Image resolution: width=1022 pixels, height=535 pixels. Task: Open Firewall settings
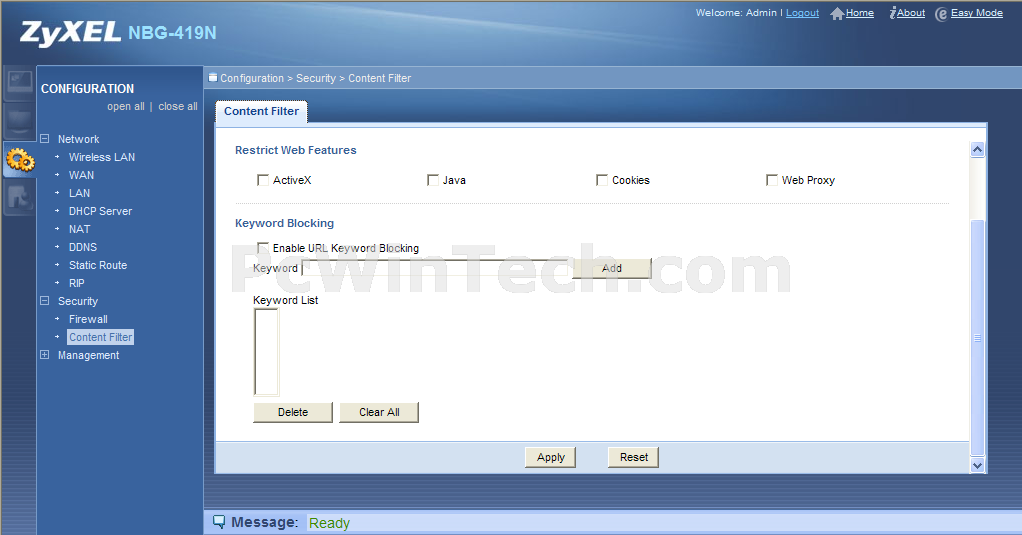(x=88, y=319)
